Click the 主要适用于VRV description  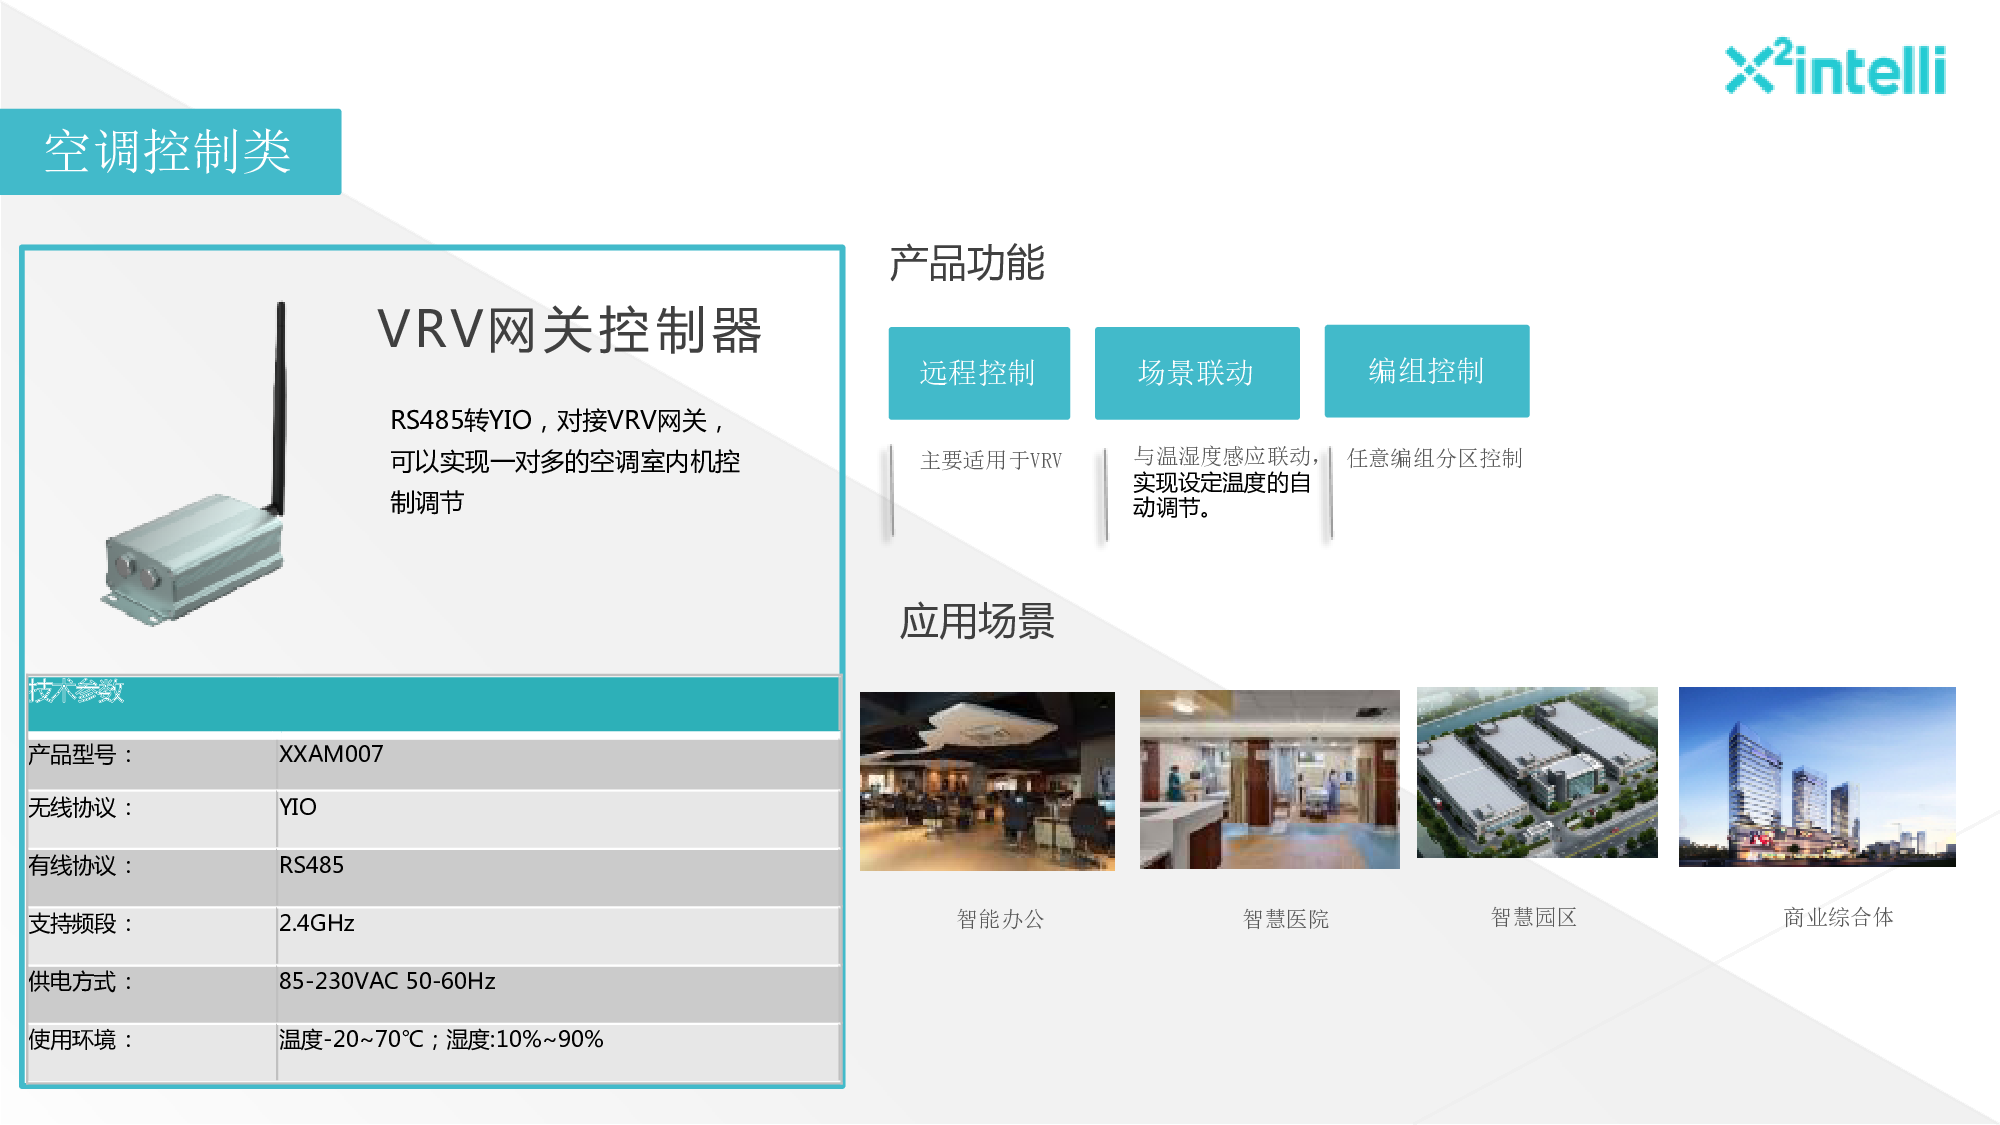coord(991,460)
